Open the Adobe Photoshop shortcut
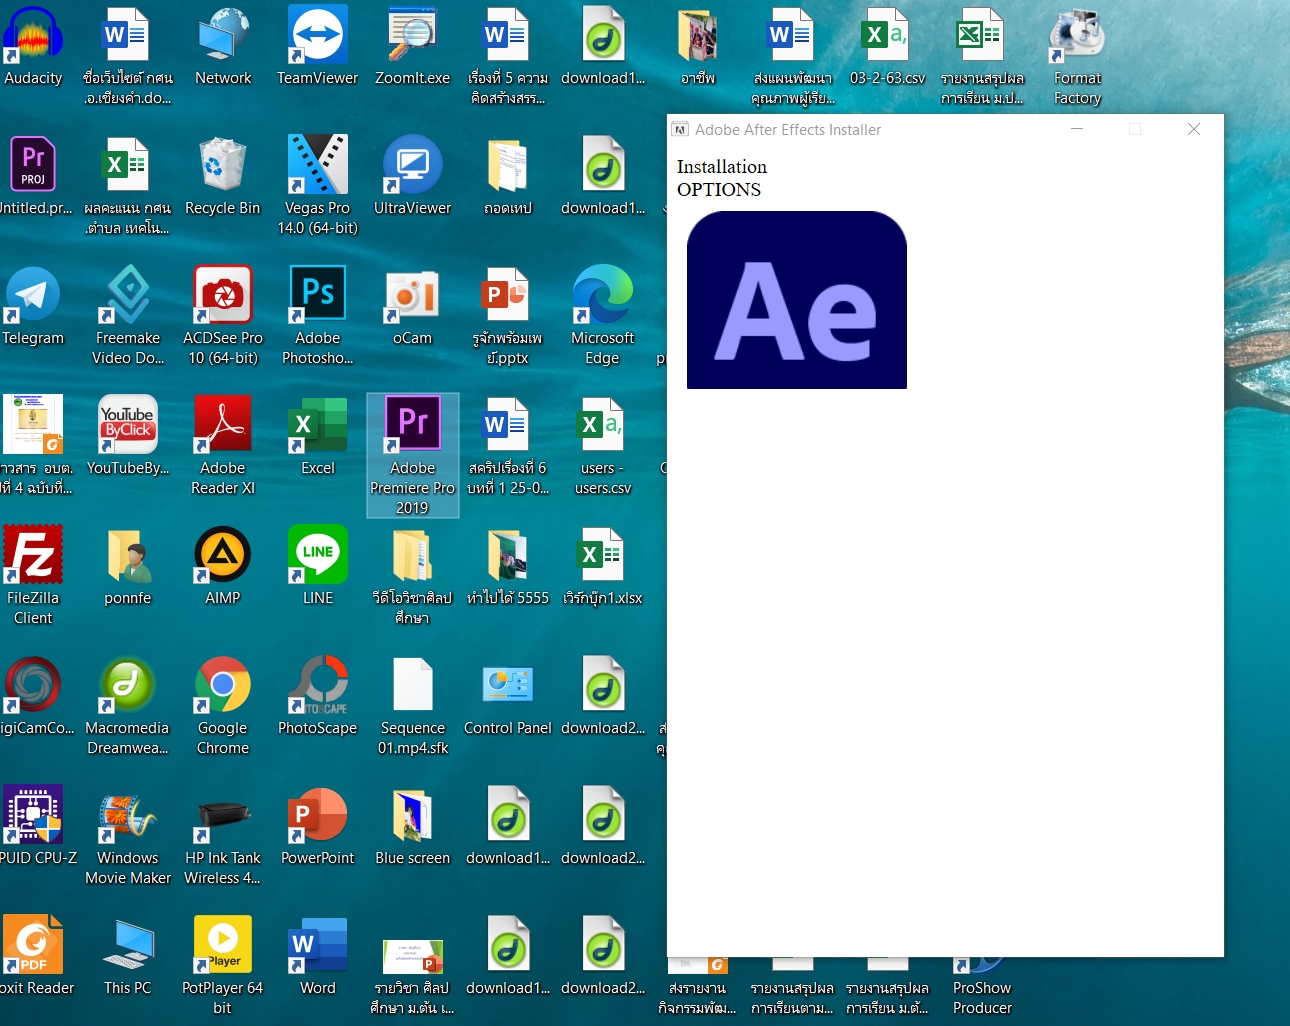The image size is (1290, 1026). click(317, 316)
